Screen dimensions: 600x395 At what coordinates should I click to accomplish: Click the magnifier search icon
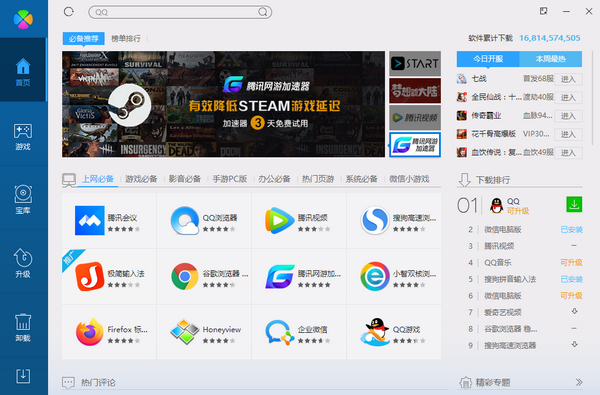pyautogui.click(x=263, y=12)
